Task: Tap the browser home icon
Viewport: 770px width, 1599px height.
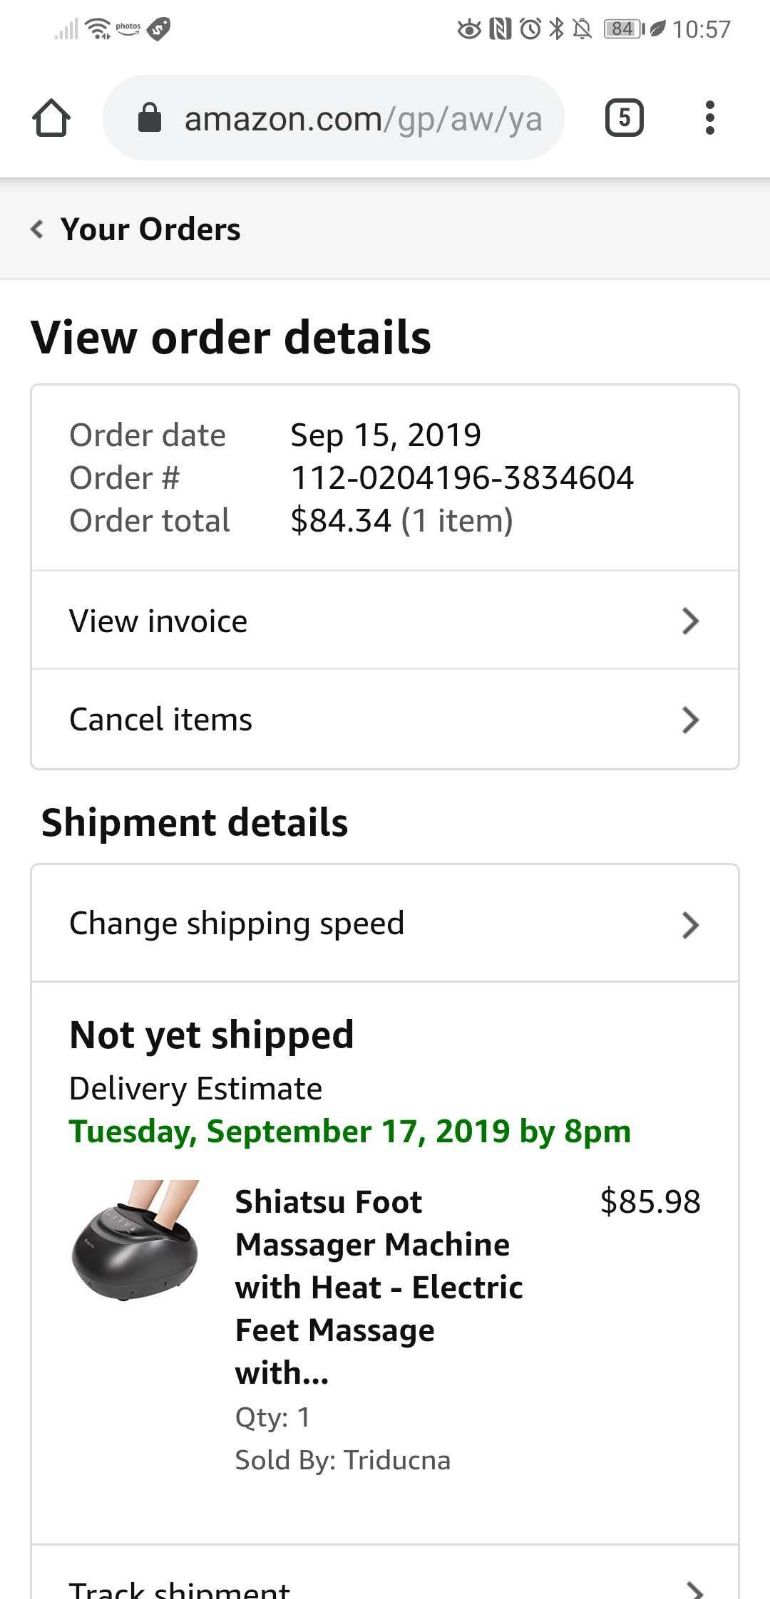Action: [x=51, y=118]
